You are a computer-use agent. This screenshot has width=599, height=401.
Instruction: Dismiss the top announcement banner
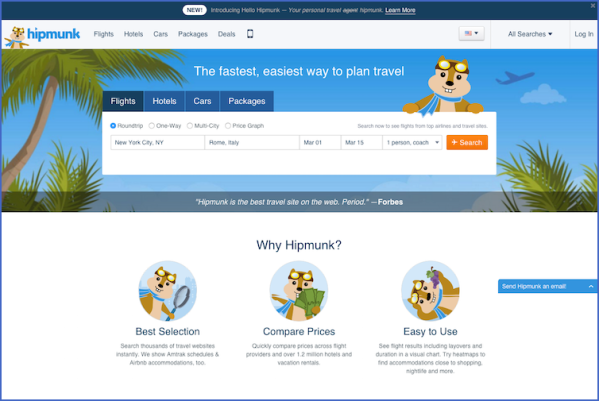pyautogui.click(x=593, y=6)
